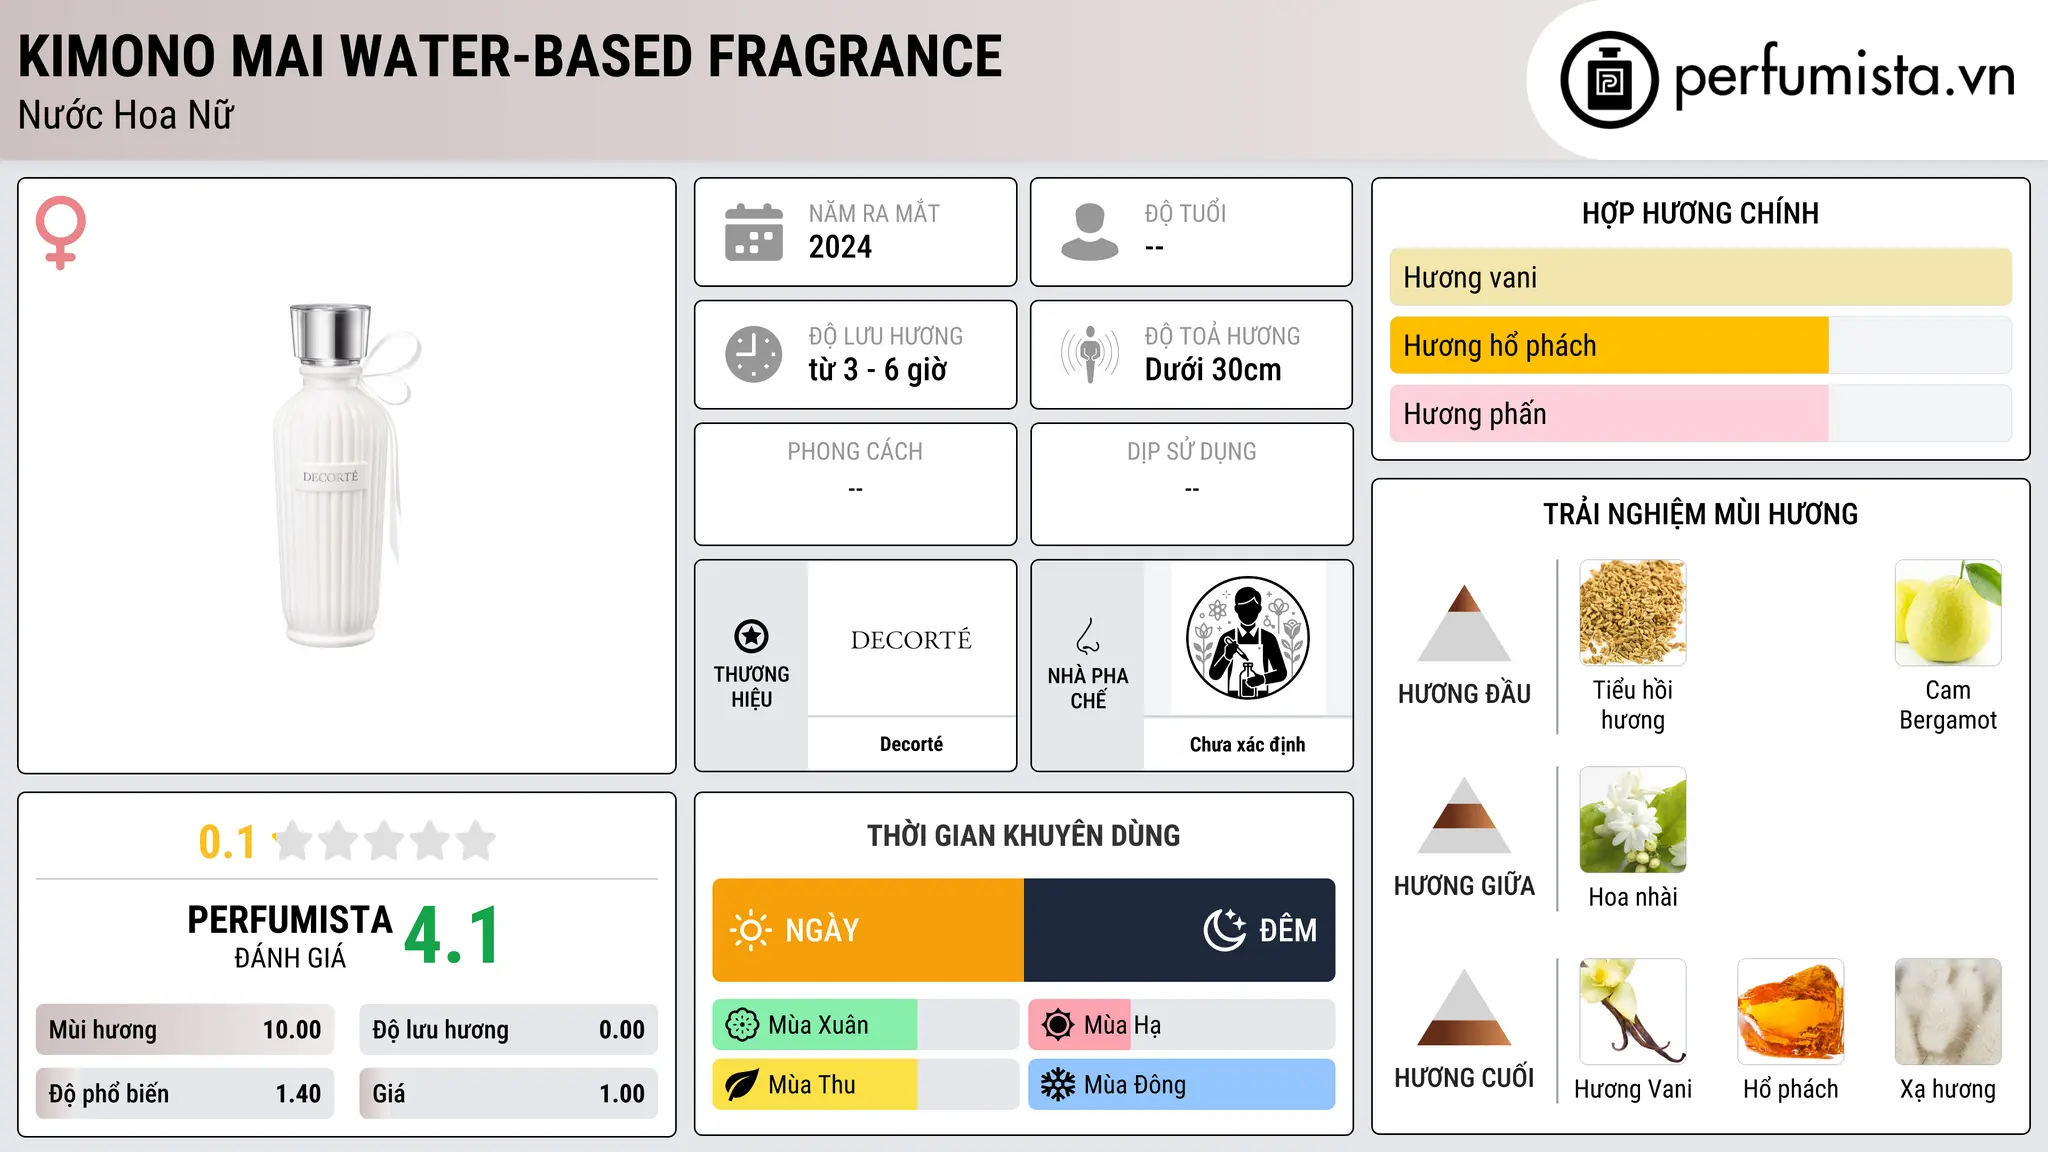Open the Cam Bergamot note image

point(1948,613)
